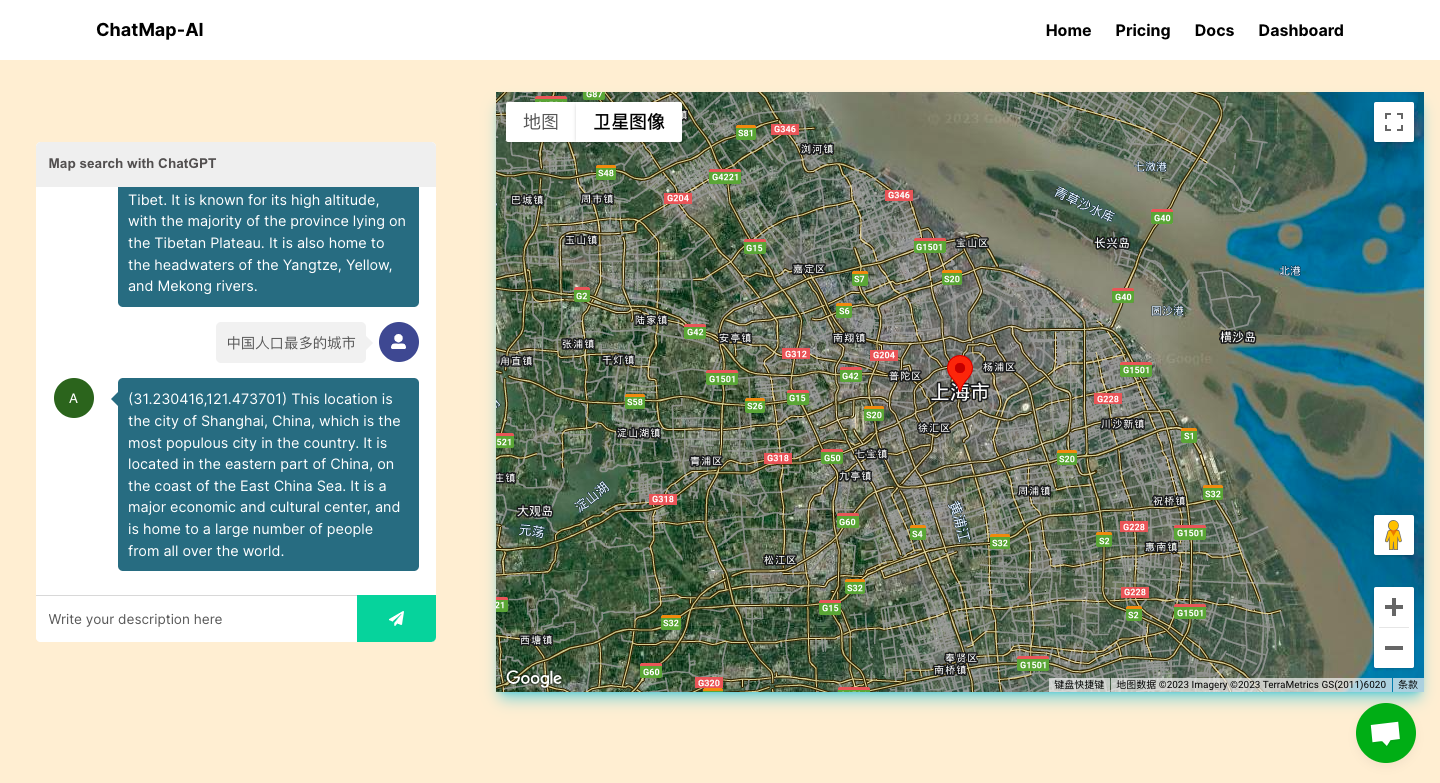Click the 普陀区 district label
This screenshot has height=783, width=1440.
(x=904, y=376)
